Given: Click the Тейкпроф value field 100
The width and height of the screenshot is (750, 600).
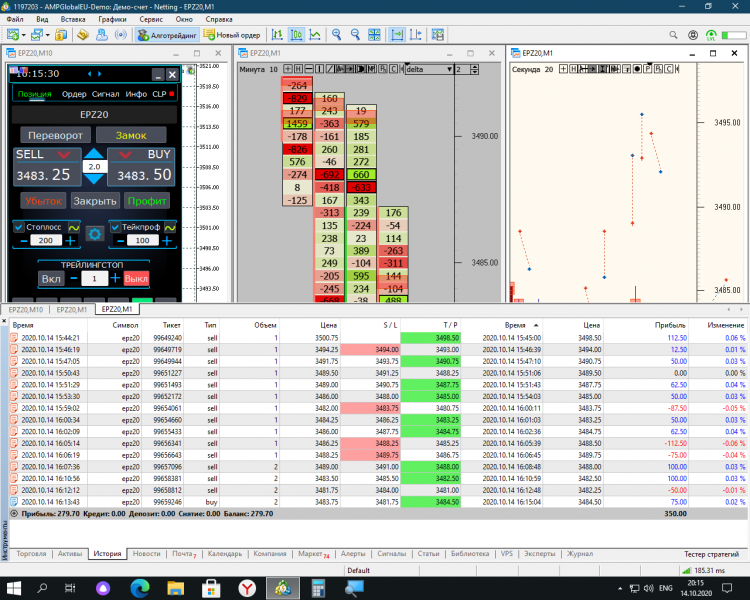Looking at the screenshot, I should pos(143,241).
